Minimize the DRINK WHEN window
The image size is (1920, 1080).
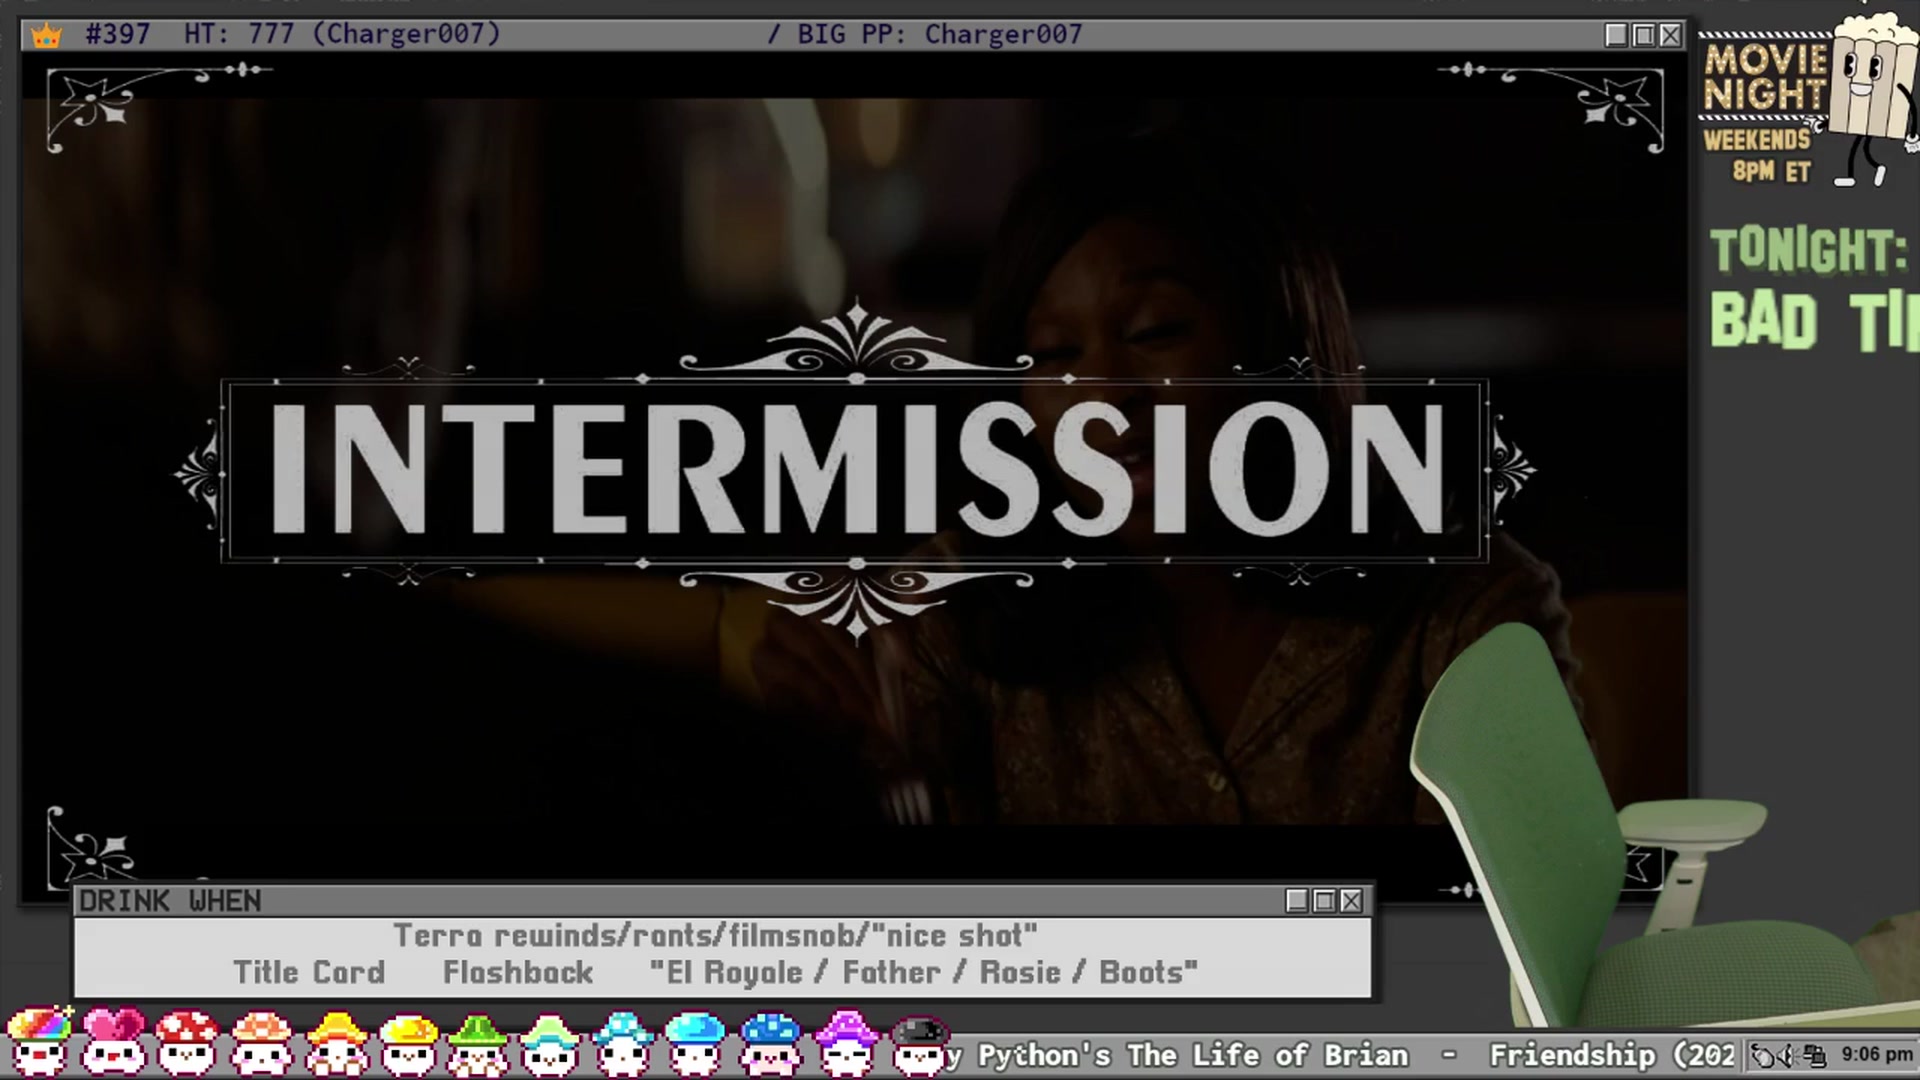1297,901
